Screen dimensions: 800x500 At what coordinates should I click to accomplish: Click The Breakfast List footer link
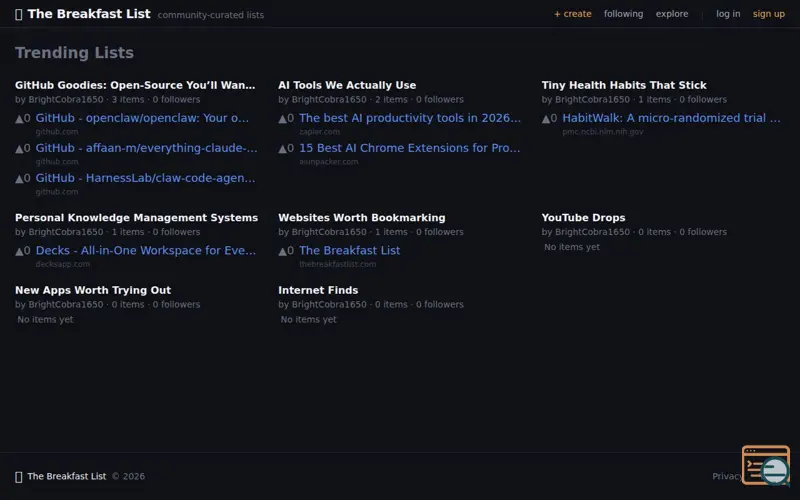[67, 477]
